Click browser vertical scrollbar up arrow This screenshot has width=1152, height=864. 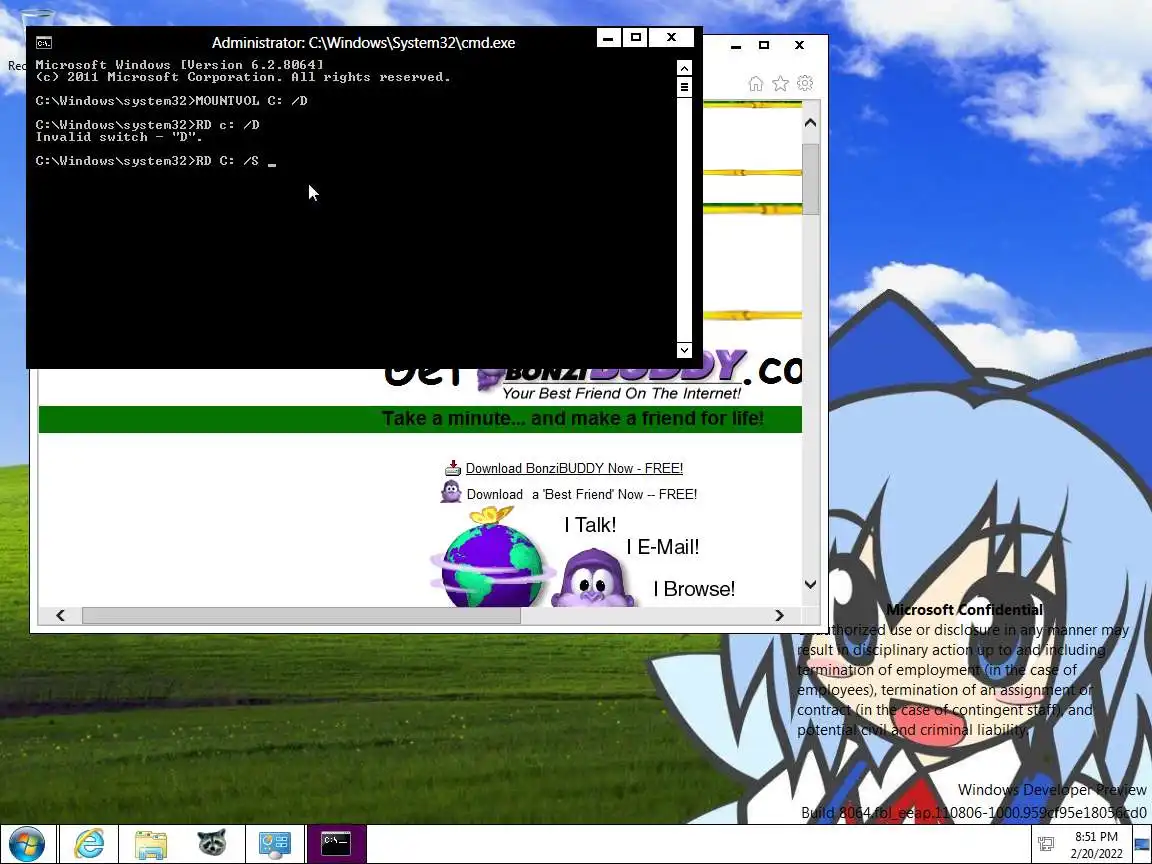point(810,123)
